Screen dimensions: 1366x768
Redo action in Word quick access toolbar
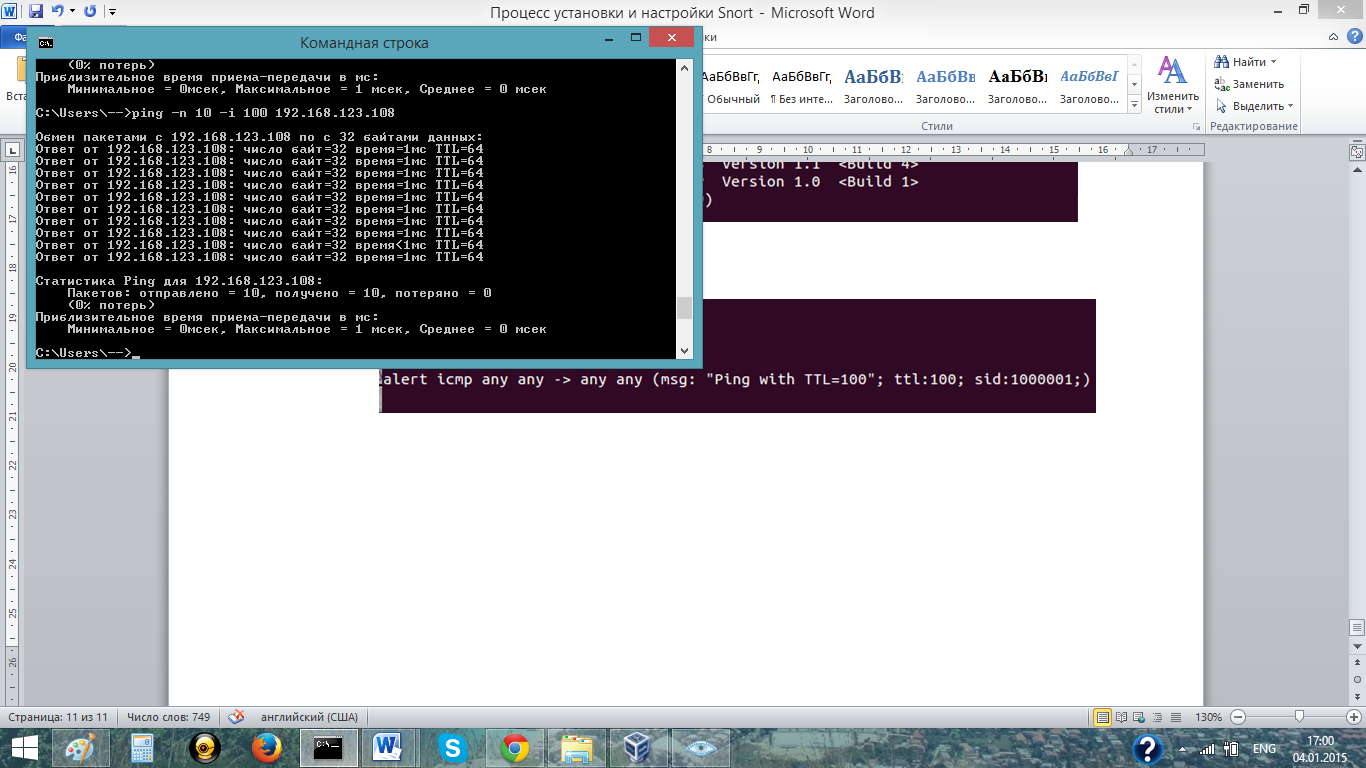pos(90,12)
